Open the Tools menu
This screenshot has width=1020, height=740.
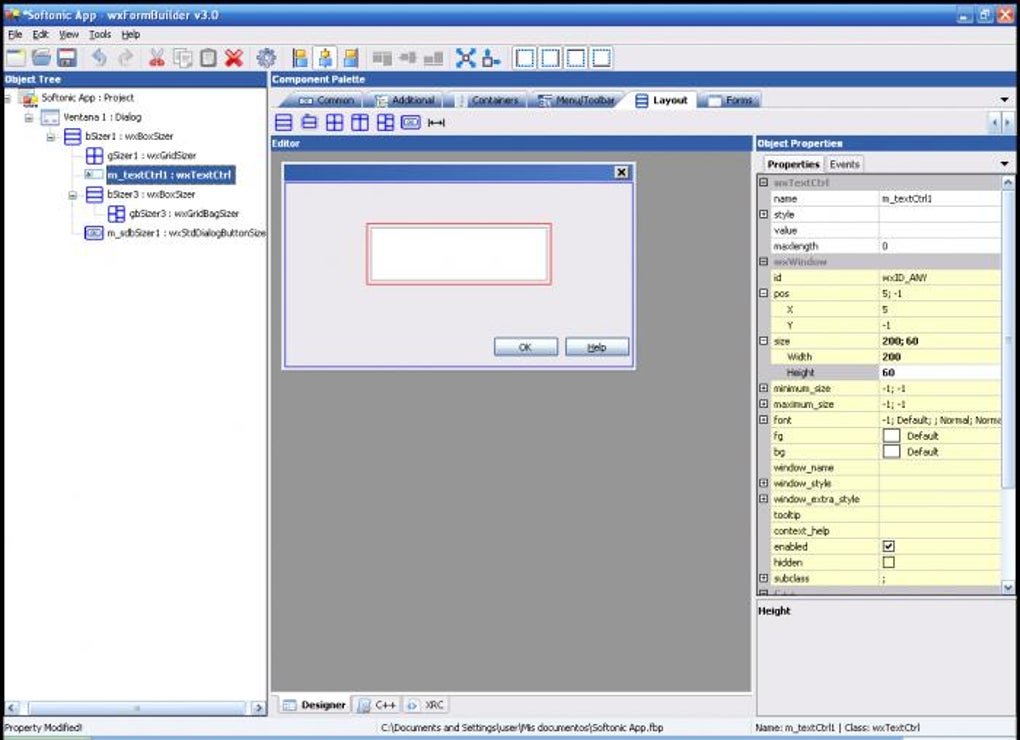[x=100, y=34]
